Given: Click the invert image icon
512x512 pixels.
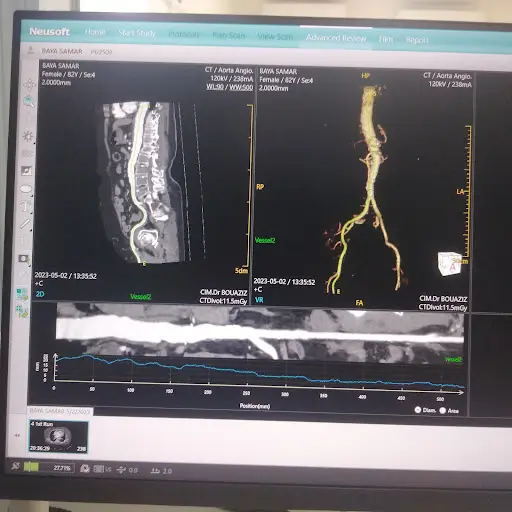Looking at the screenshot, I should pos(26,171).
